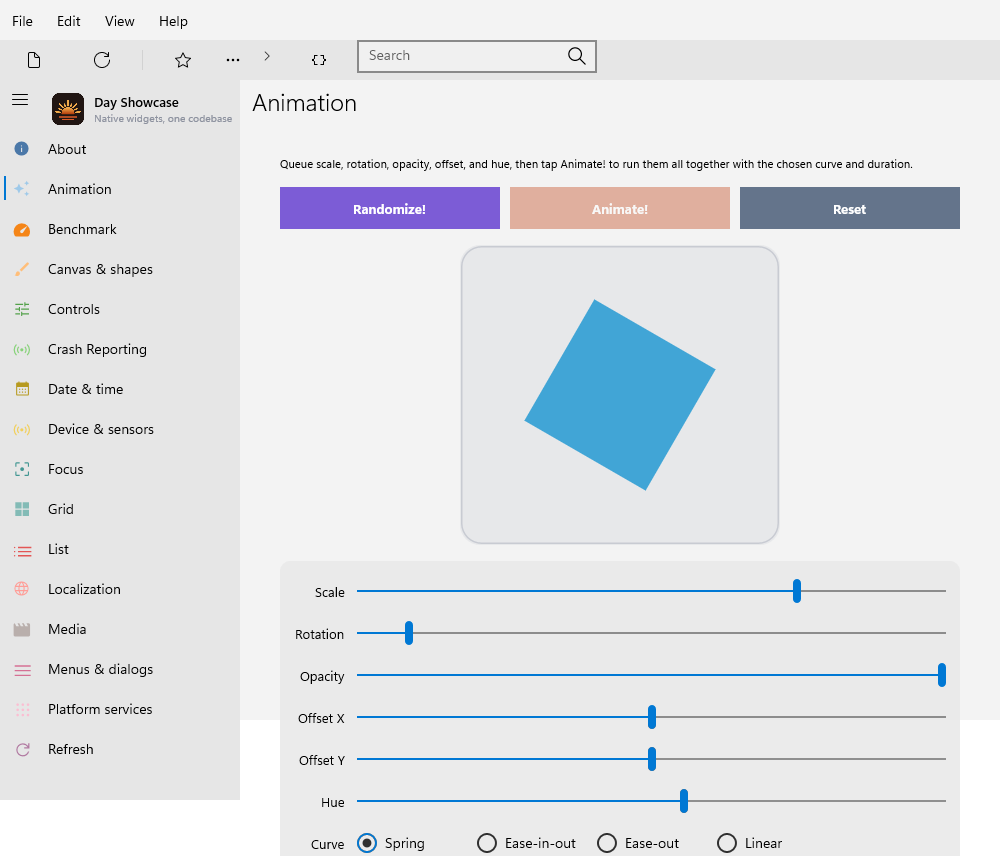Expand the toolbar overflow chevron

[267, 56]
